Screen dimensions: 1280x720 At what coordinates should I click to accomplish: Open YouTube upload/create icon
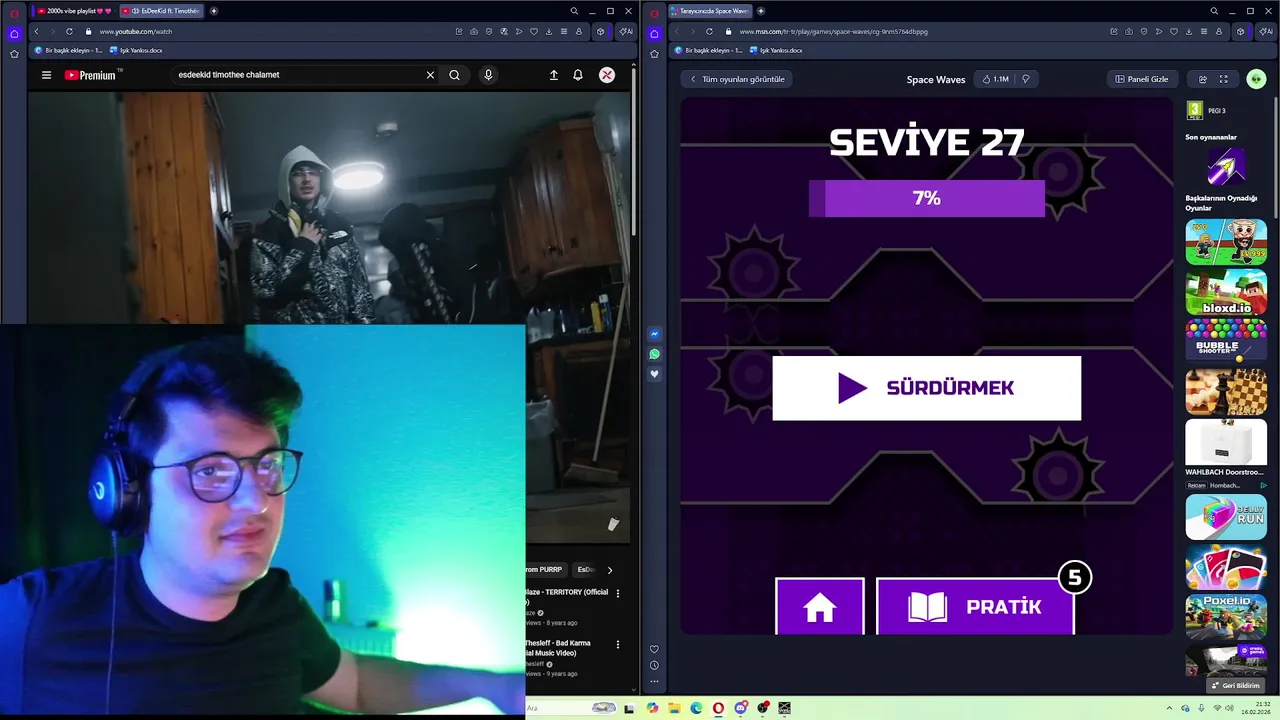click(x=553, y=75)
